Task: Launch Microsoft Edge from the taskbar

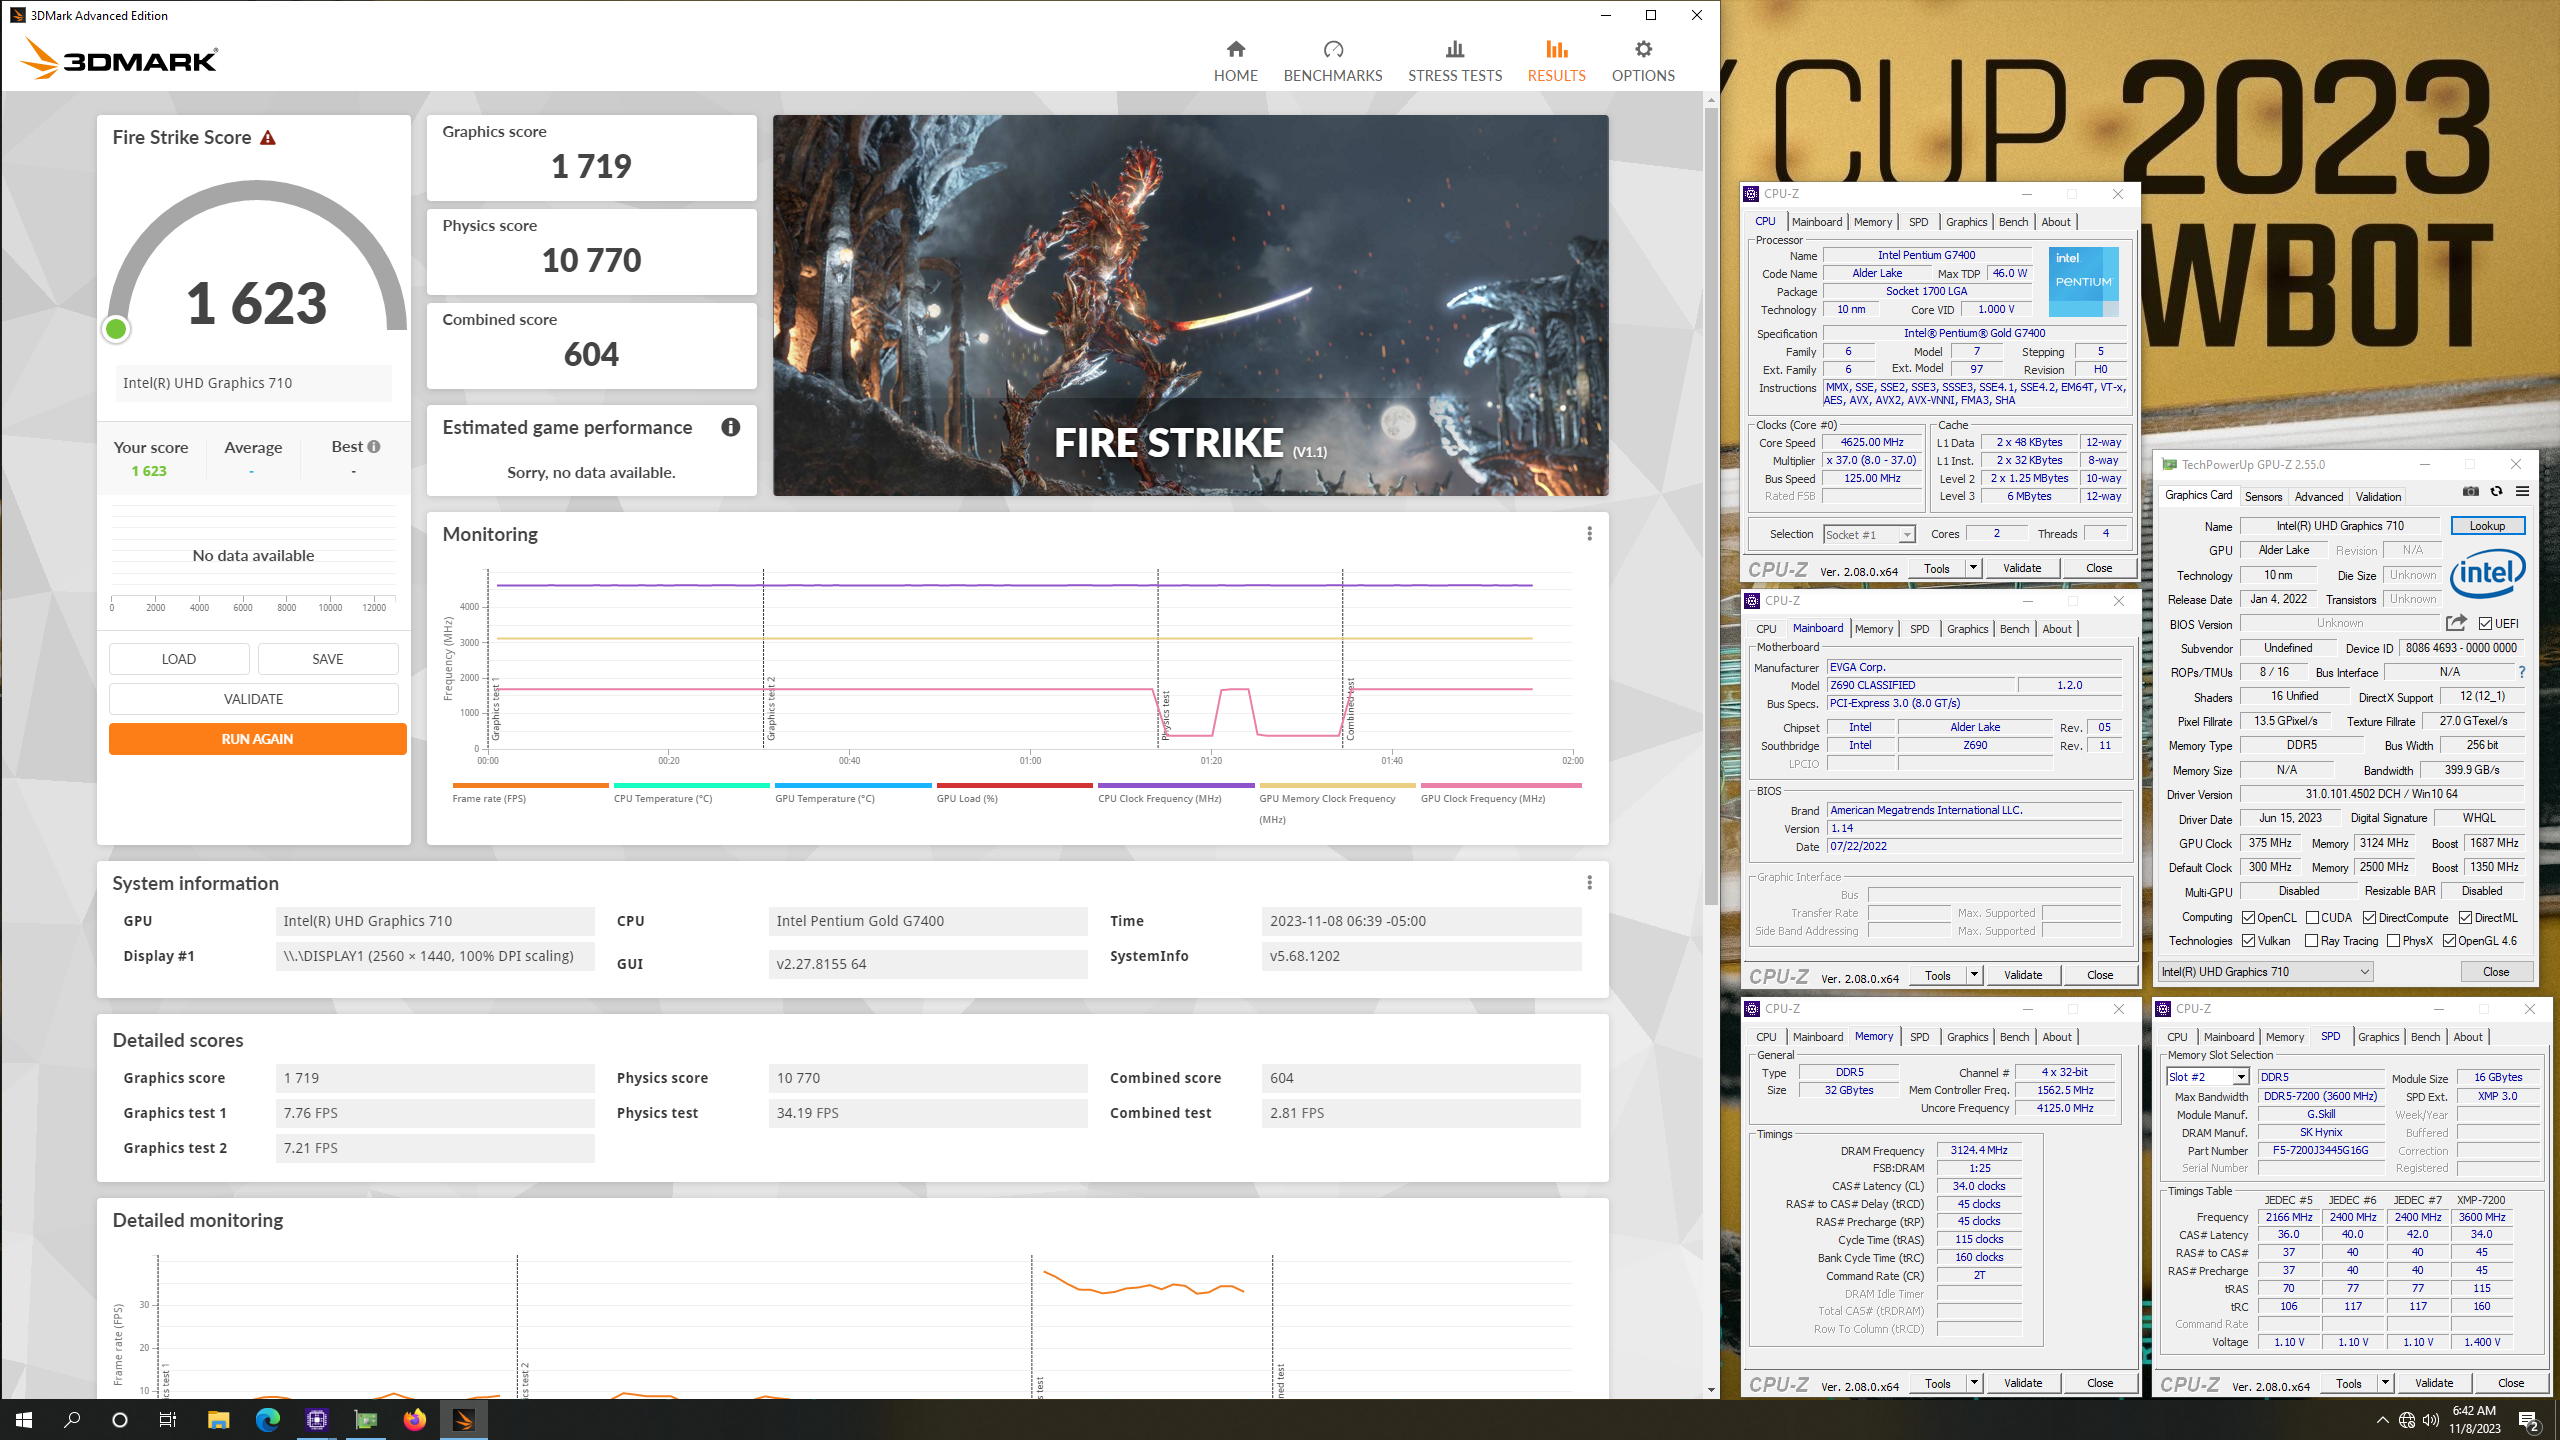Action: (267, 1419)
